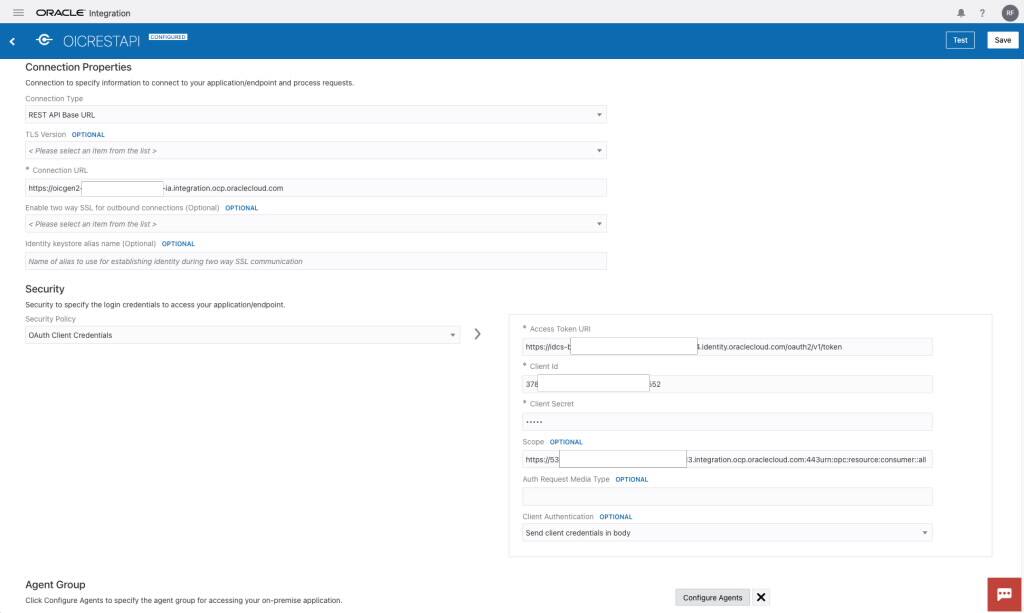The image size is (1024, 613).
Task: Open the chat assistant in bottom corner
Action: pyautogui.click(x=1003, y=592)
